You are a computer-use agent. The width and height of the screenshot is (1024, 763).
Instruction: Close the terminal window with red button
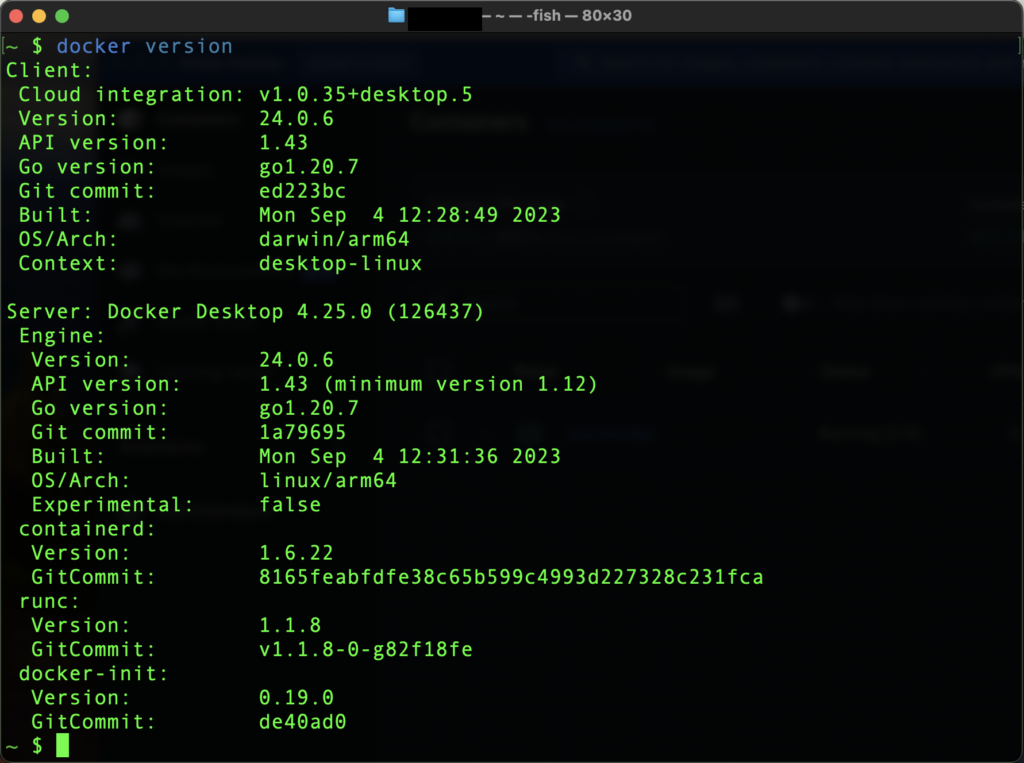(x=16, y=16)
